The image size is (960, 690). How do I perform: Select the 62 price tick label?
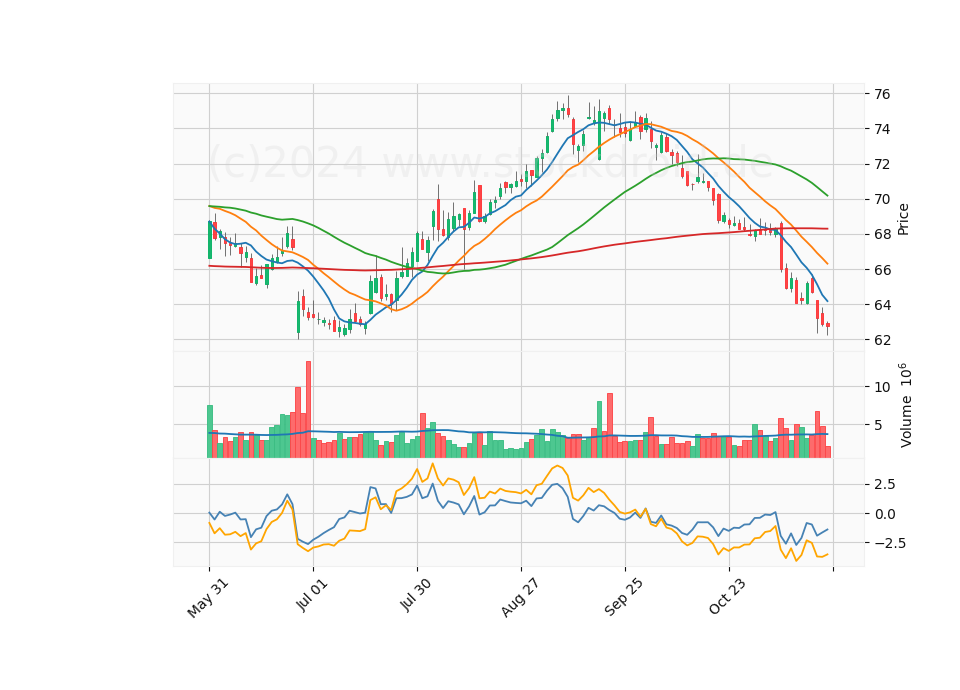point(882,340)
